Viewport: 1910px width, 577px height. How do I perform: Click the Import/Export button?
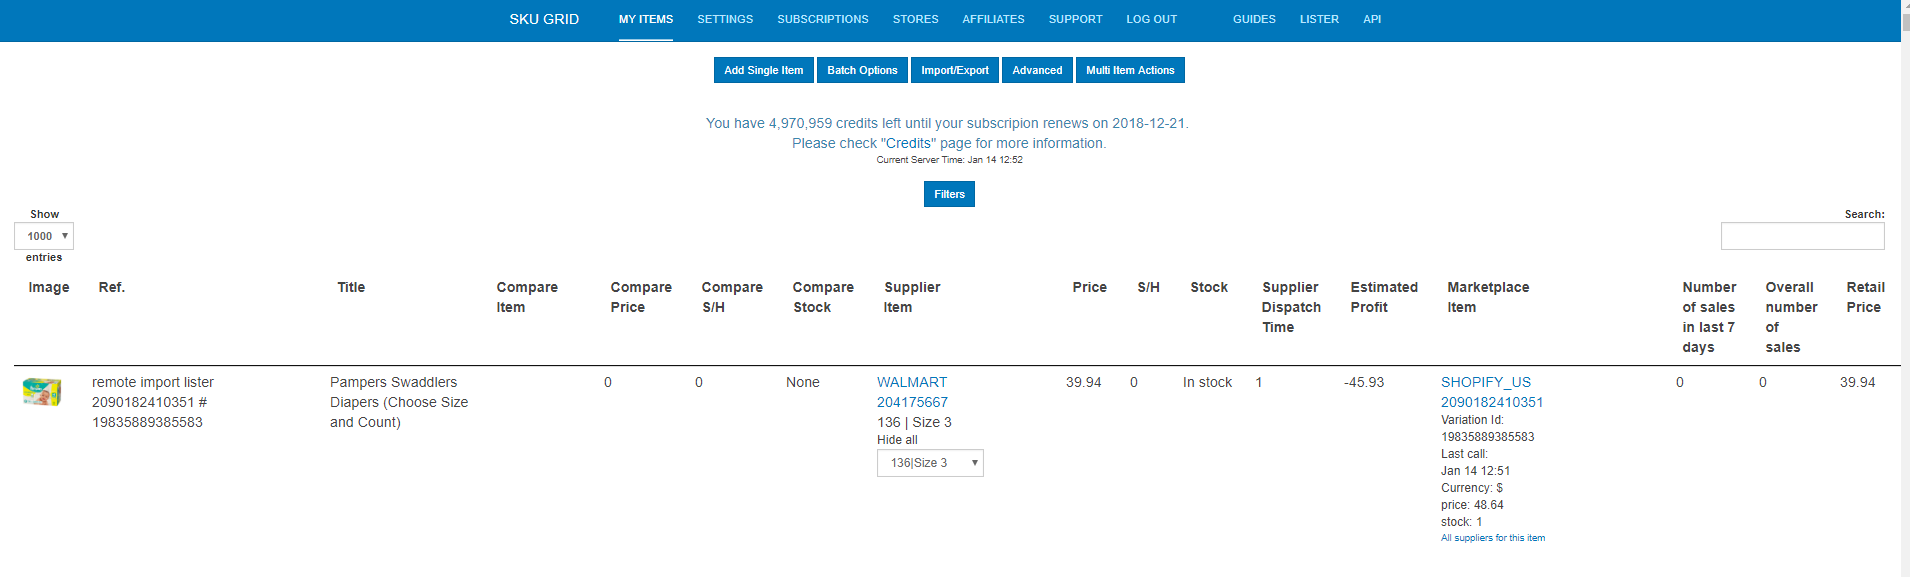[955, 70]
